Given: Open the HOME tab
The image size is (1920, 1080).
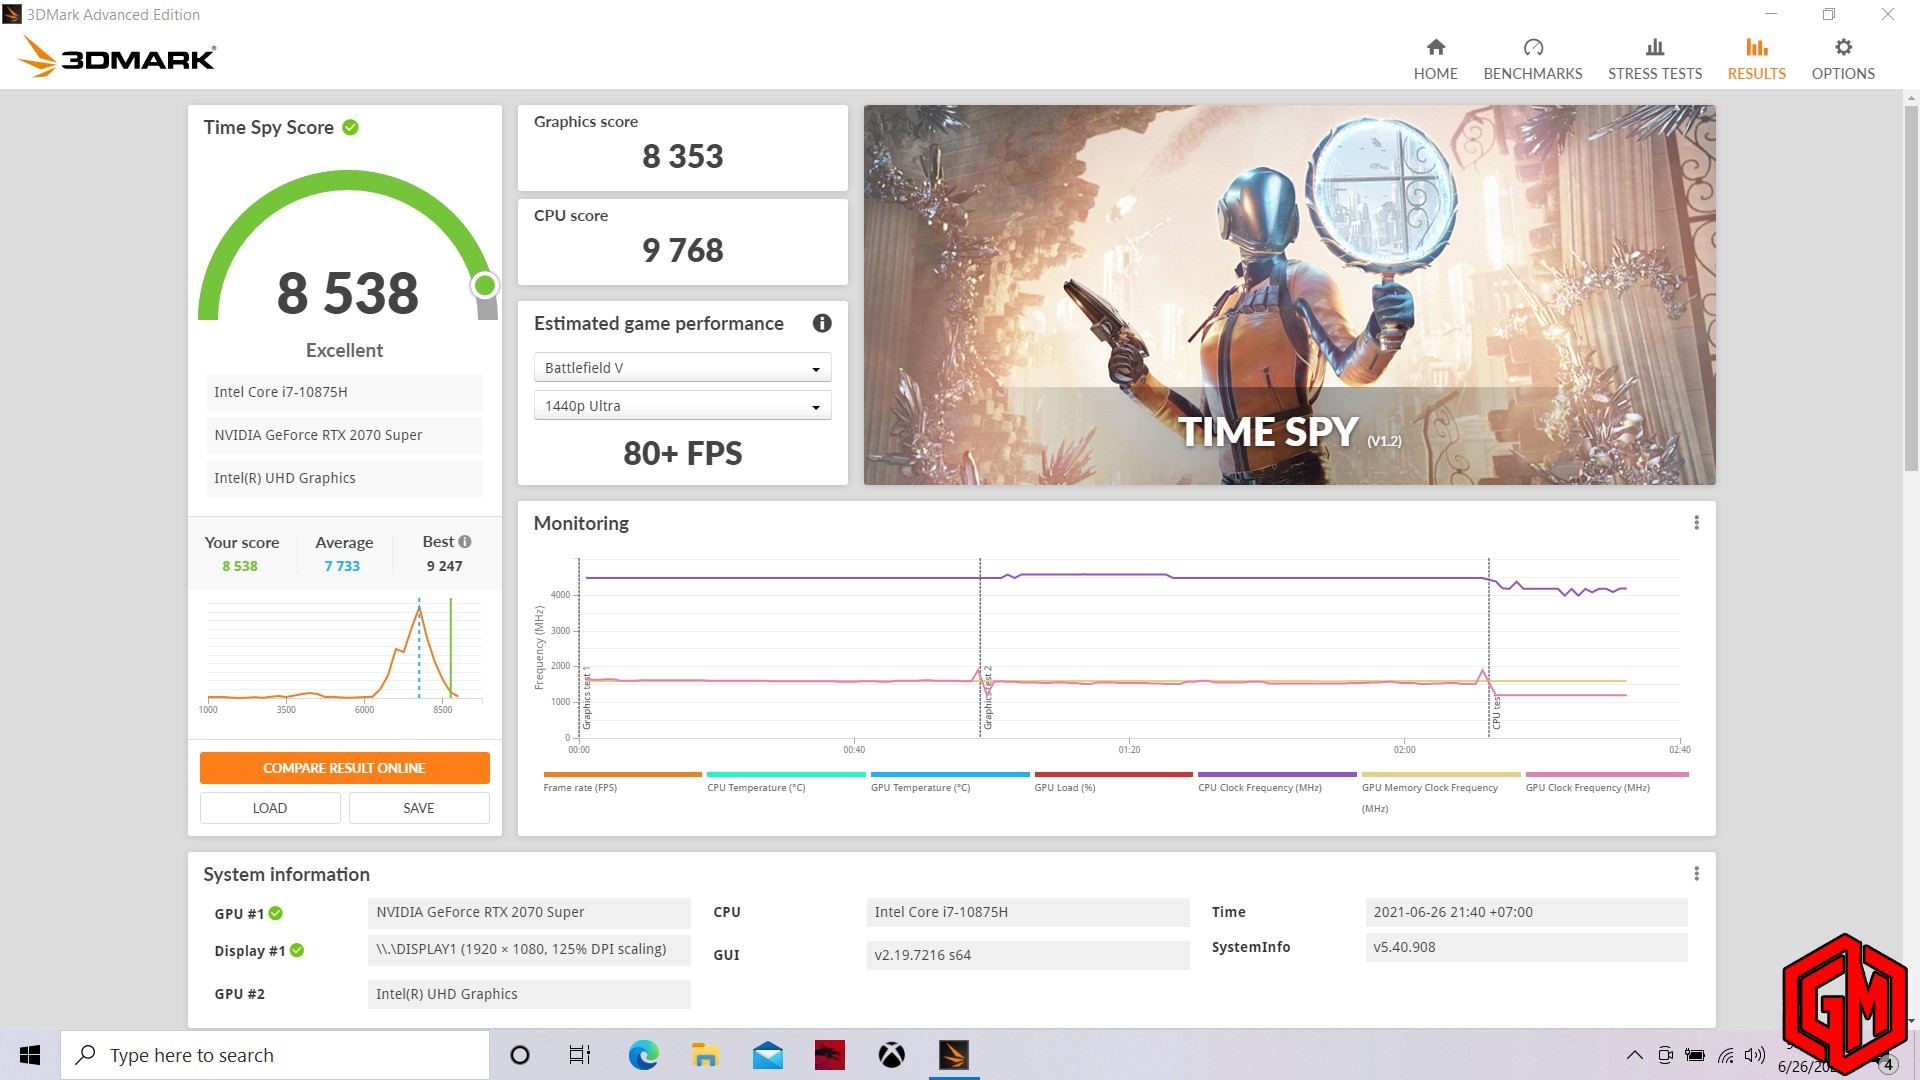Looking at the screenshot, I should [x=1435, y=59].
